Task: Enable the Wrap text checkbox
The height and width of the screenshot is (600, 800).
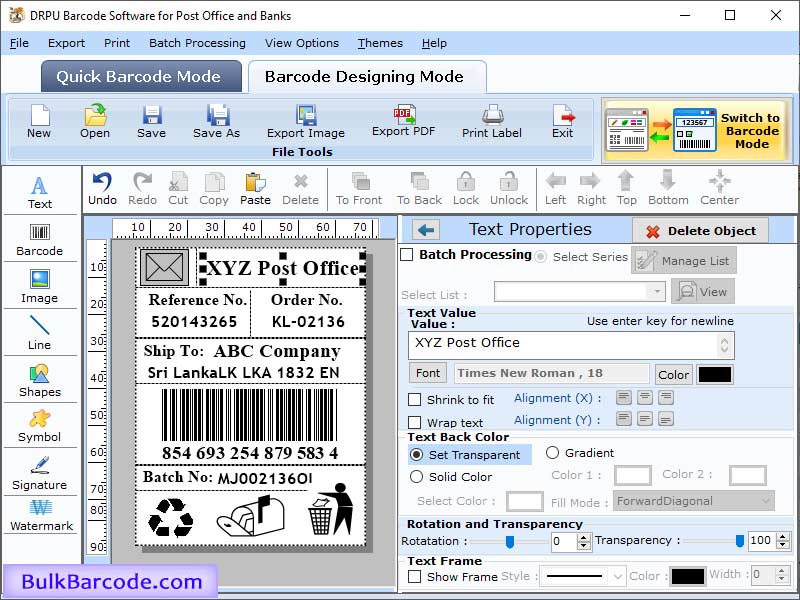Action: pos(414,423)
